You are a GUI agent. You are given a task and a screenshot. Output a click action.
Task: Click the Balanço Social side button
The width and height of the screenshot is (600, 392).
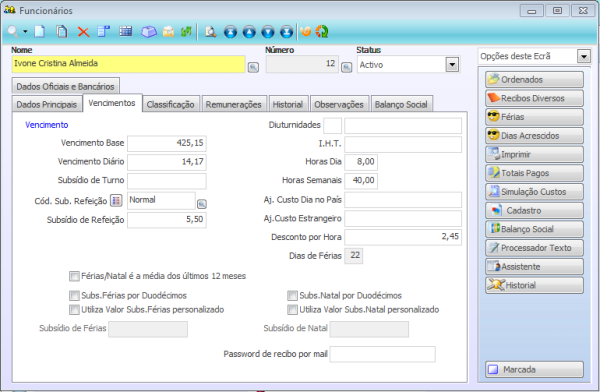point(534,229)
